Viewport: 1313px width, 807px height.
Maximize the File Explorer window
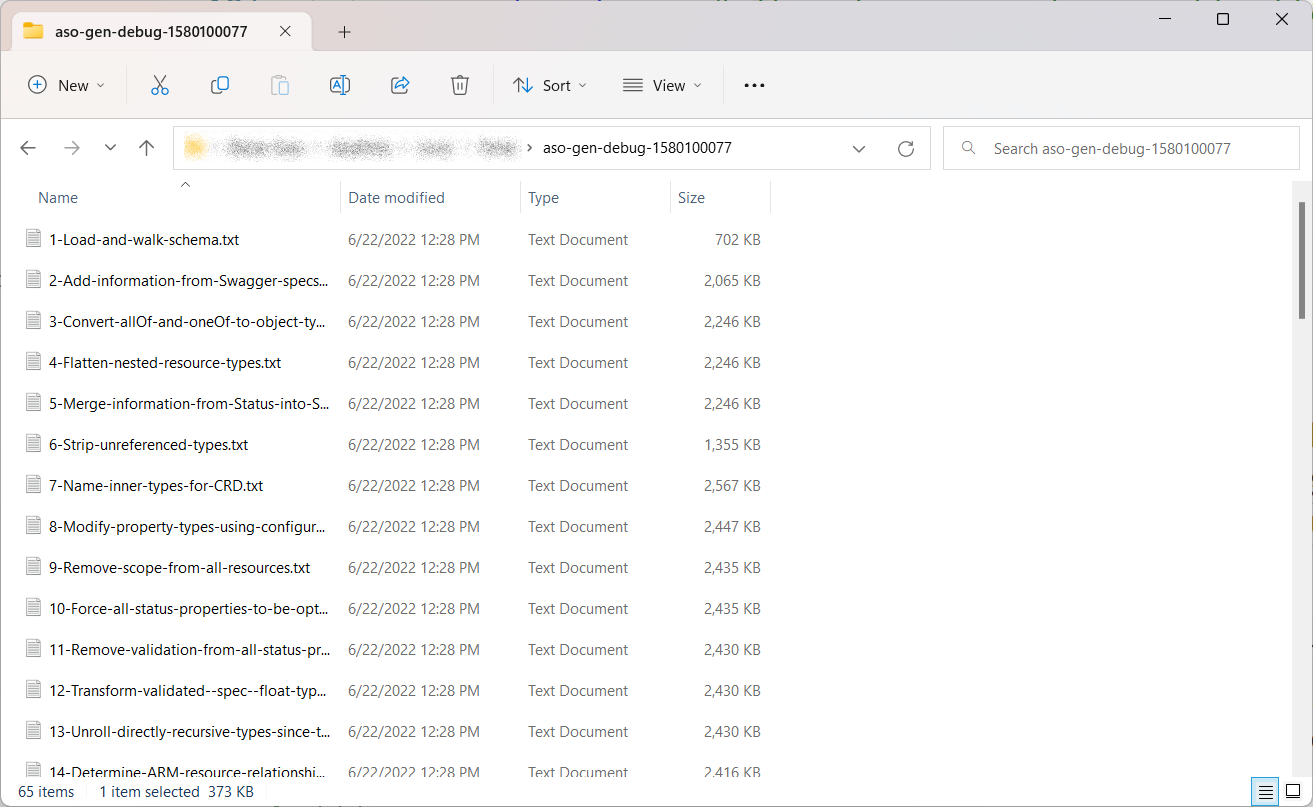[1223, 19]
